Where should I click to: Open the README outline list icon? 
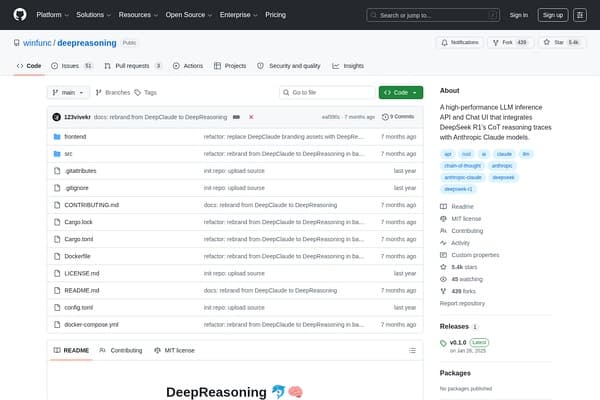tap(412, 351)
